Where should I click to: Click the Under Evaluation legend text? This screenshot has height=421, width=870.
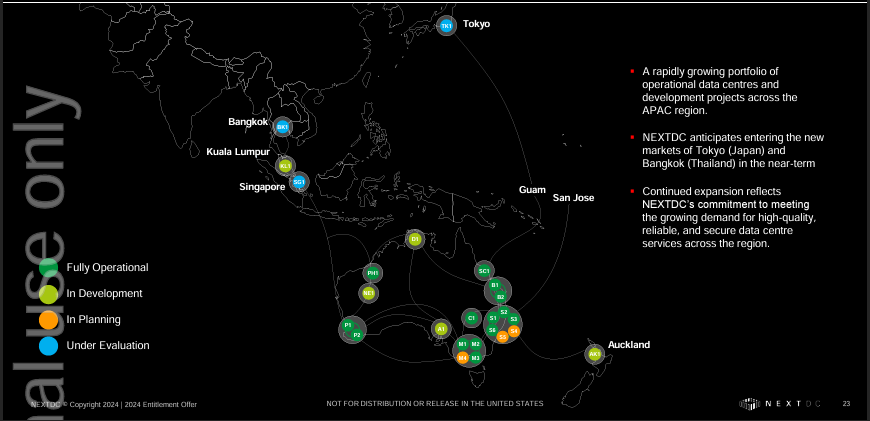pos(108,345)
